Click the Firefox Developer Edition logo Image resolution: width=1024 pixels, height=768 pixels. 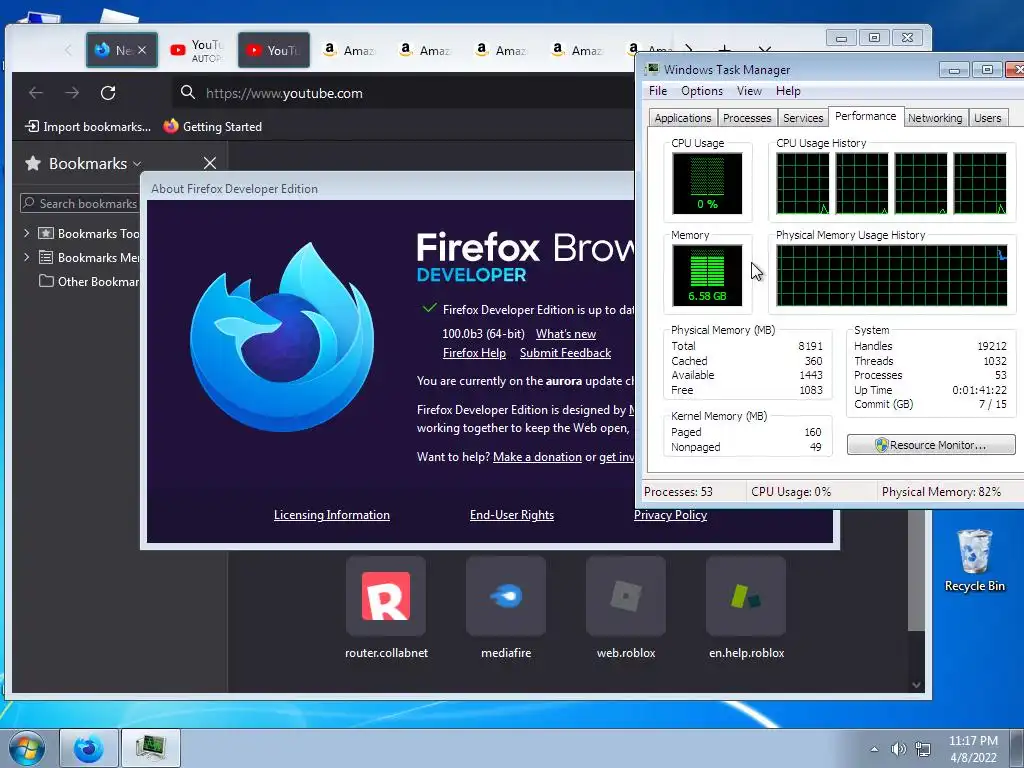tap(282, 337)
